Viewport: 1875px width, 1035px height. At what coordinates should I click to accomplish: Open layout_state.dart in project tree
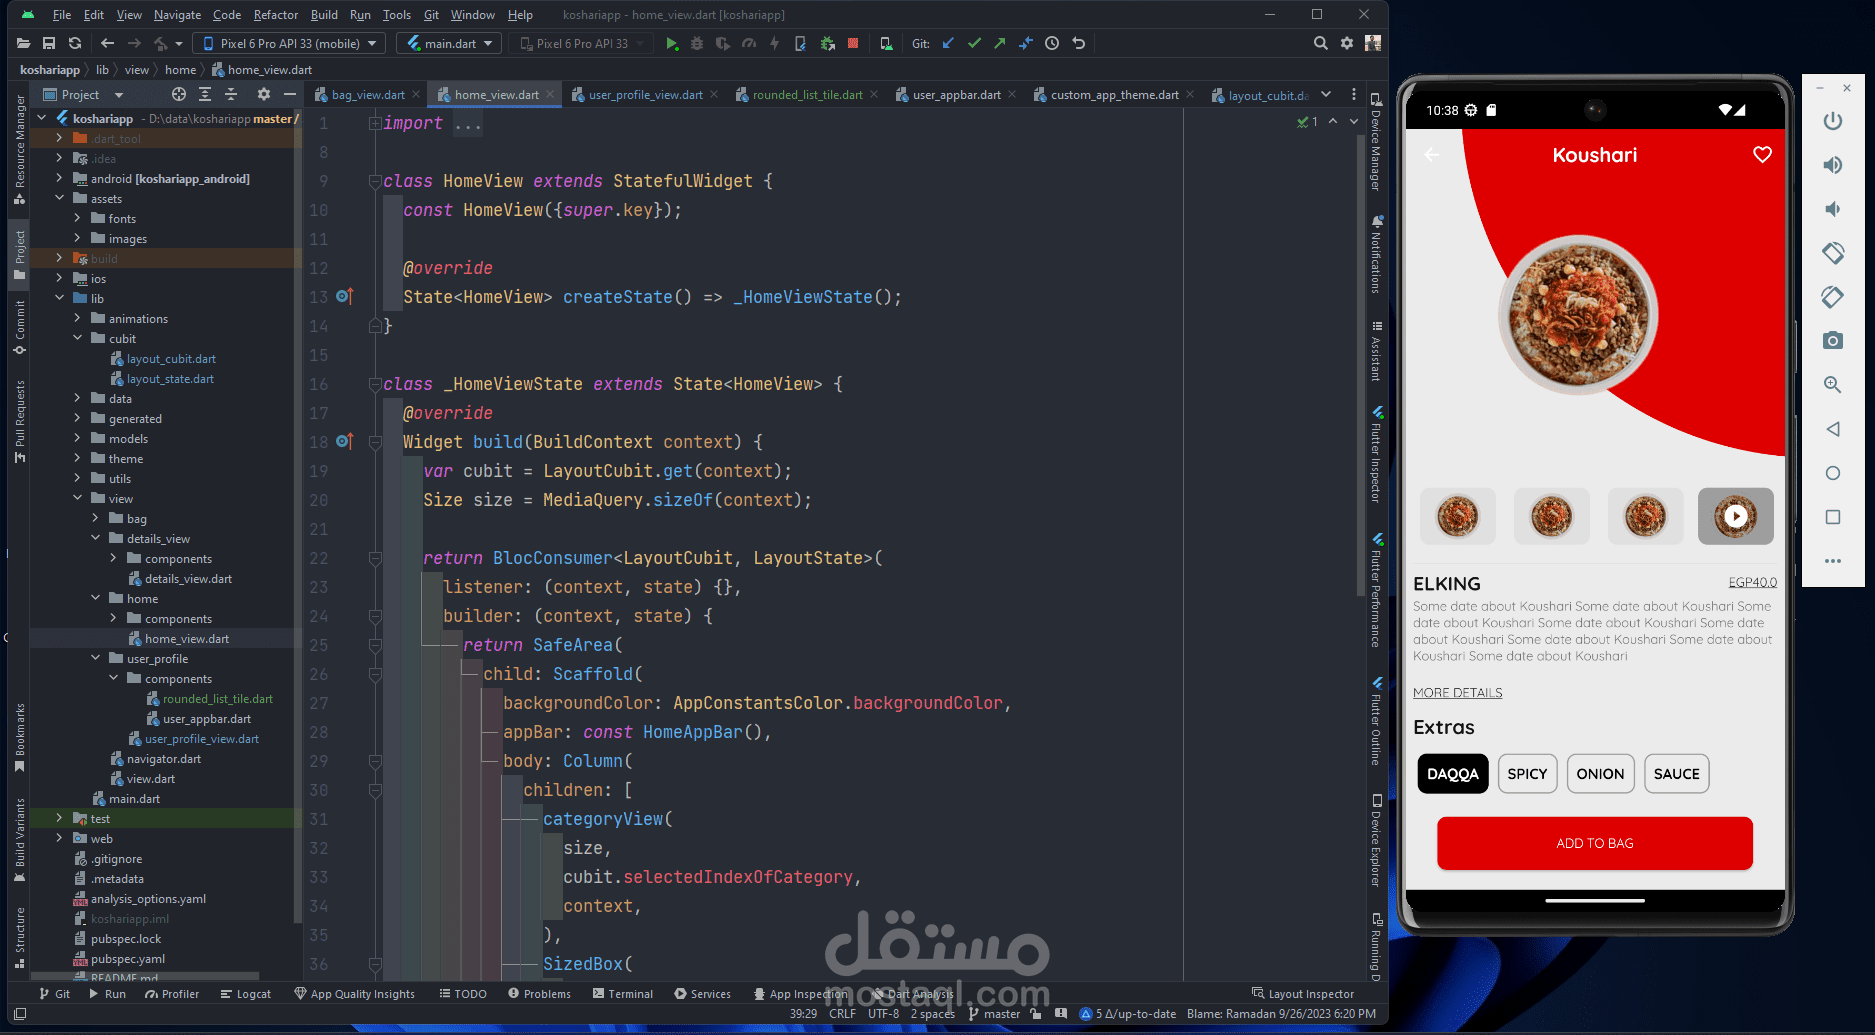(x=170, y=379)
